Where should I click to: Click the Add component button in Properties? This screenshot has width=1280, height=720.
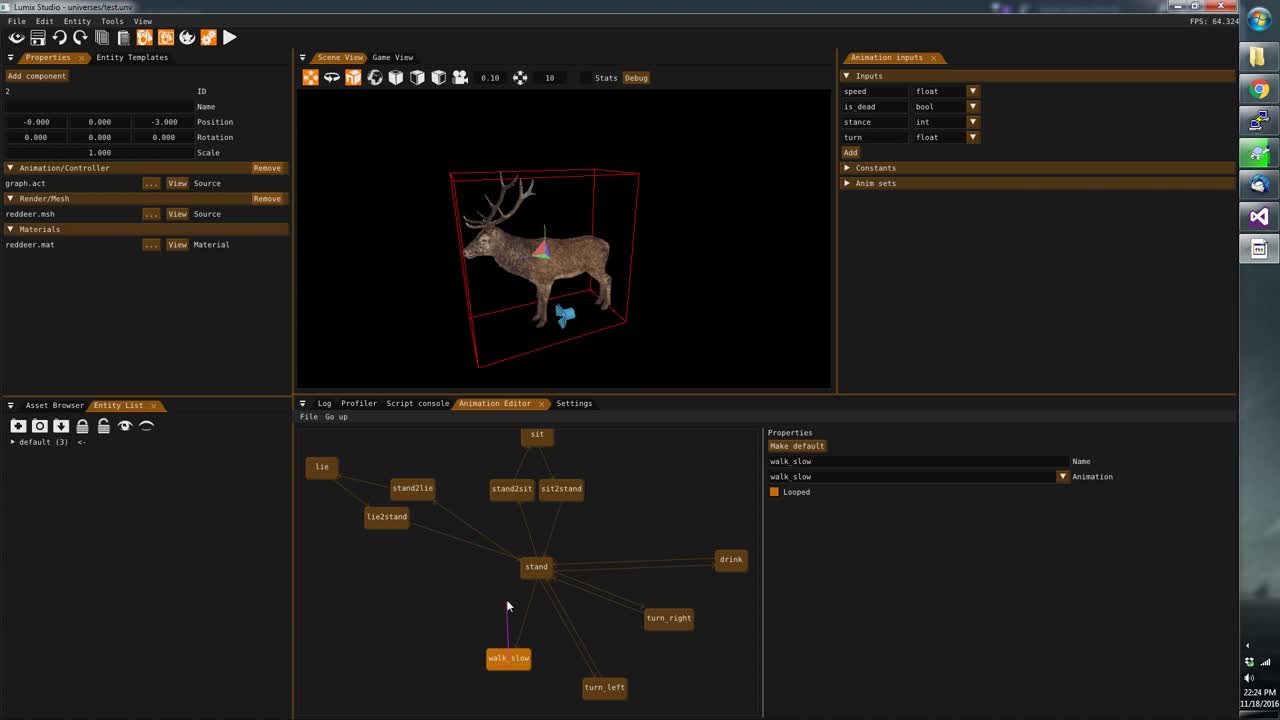37,75
